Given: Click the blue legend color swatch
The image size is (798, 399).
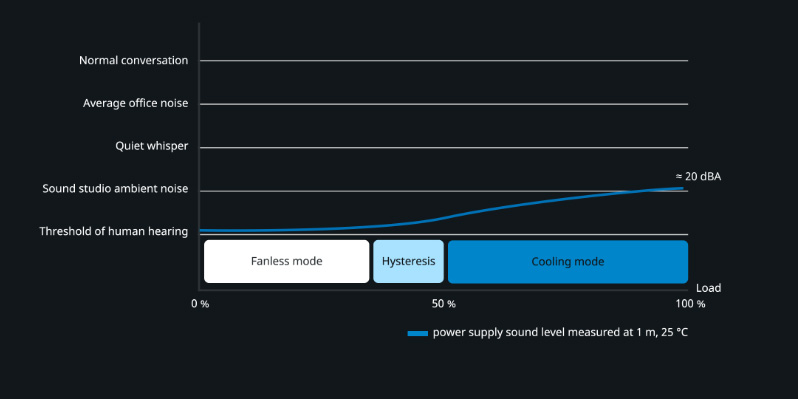Looking at the screenshot, I should 418,333.
